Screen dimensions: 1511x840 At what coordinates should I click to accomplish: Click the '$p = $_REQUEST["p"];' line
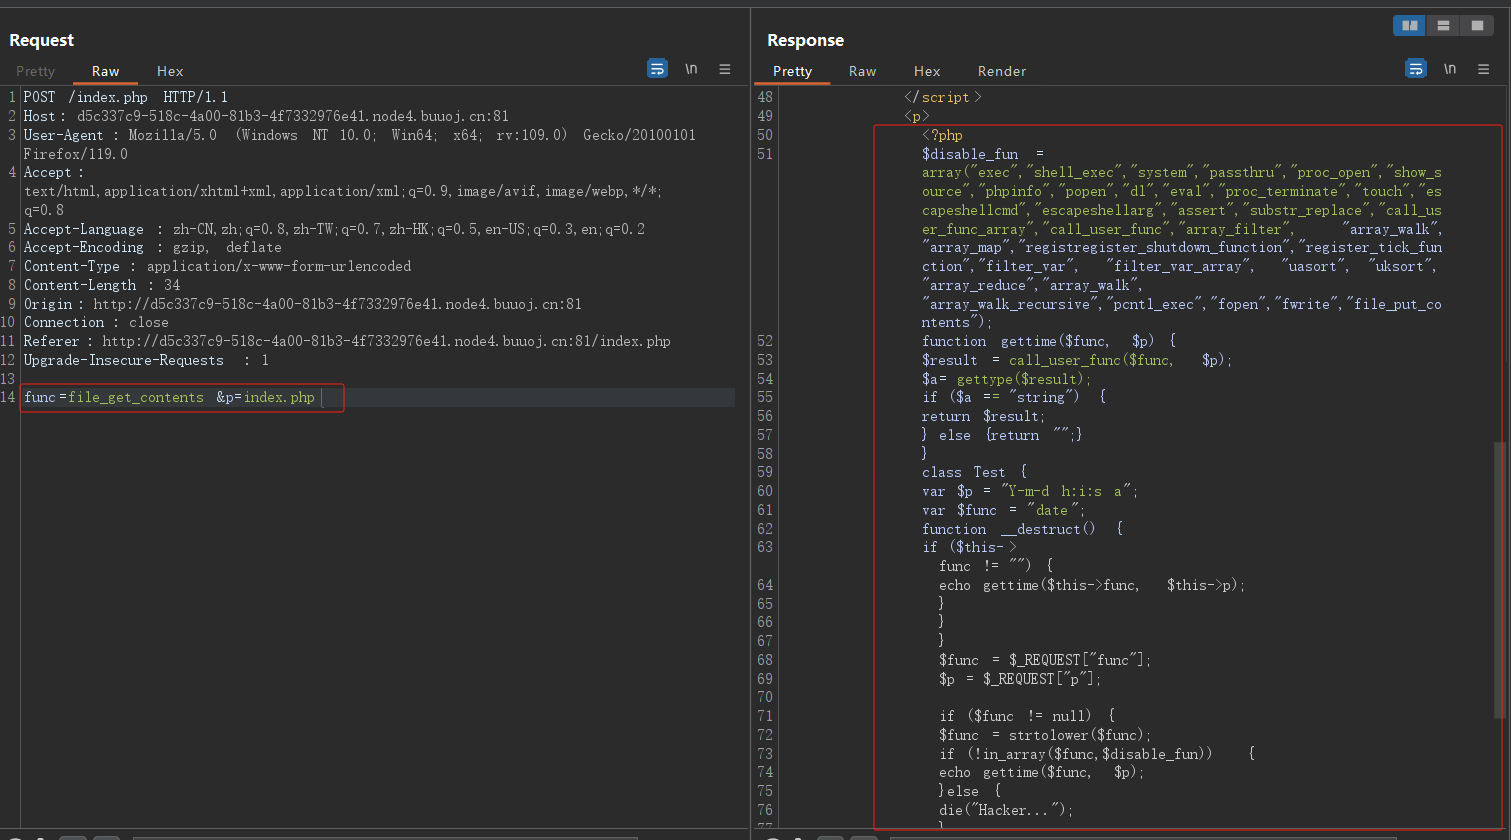point(1020,679)
